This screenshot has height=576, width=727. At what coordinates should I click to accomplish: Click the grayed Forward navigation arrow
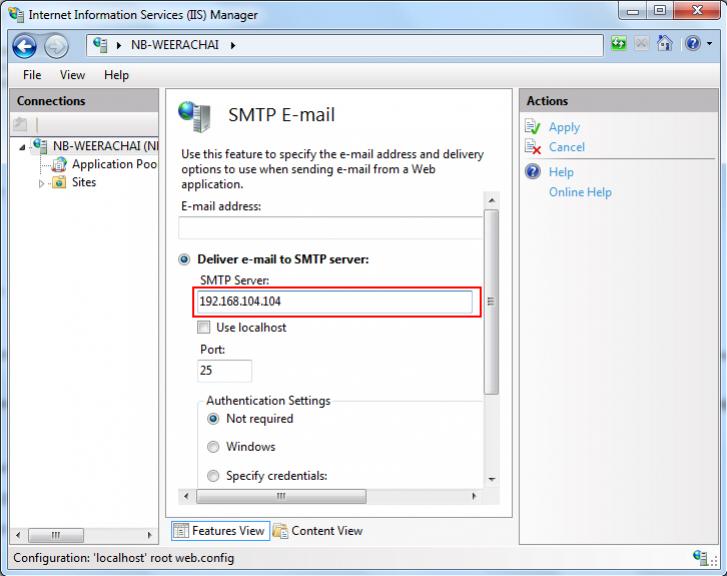click(56, 46)
